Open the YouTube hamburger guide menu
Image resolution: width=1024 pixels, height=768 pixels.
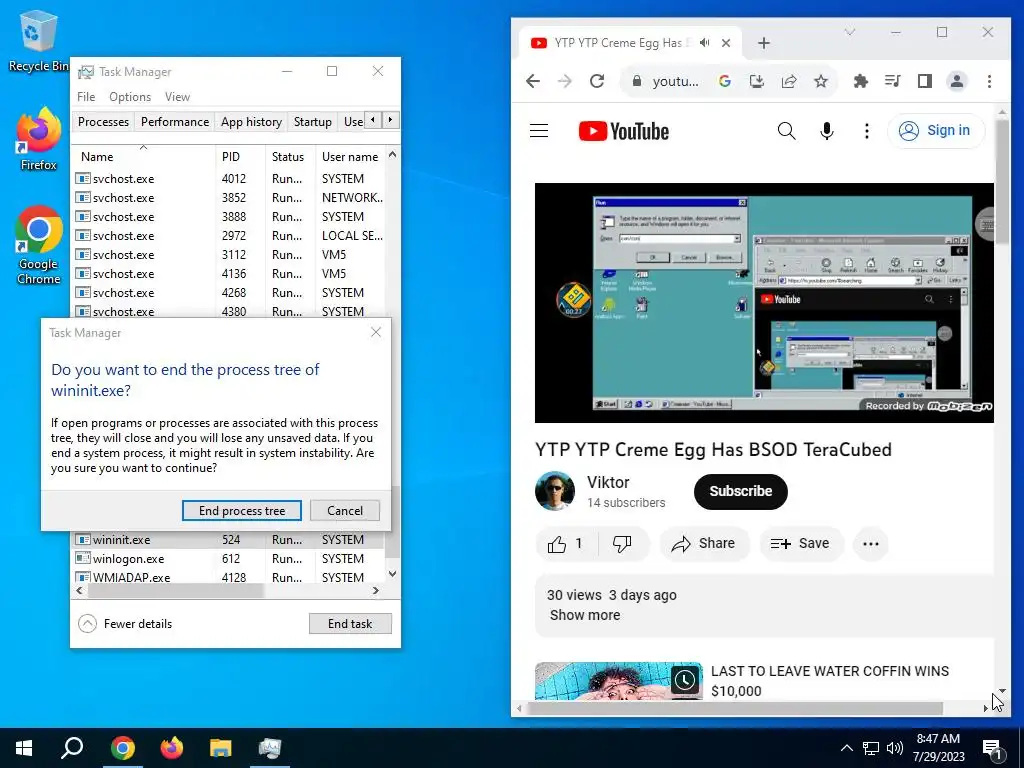tap(539, 131)
